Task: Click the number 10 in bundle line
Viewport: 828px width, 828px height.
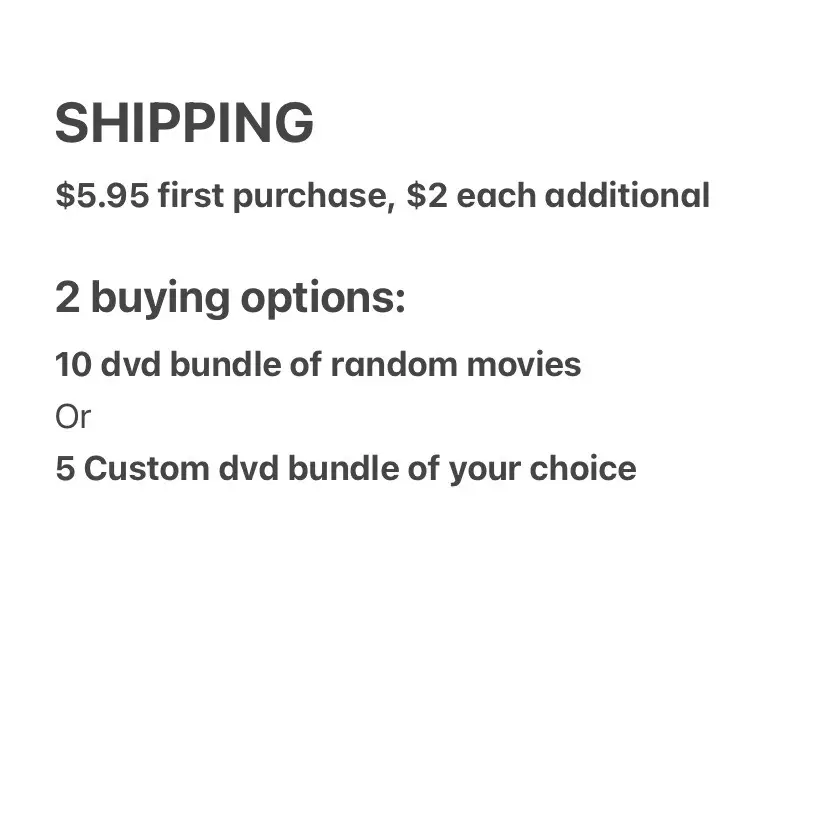Action: [73, 364]
